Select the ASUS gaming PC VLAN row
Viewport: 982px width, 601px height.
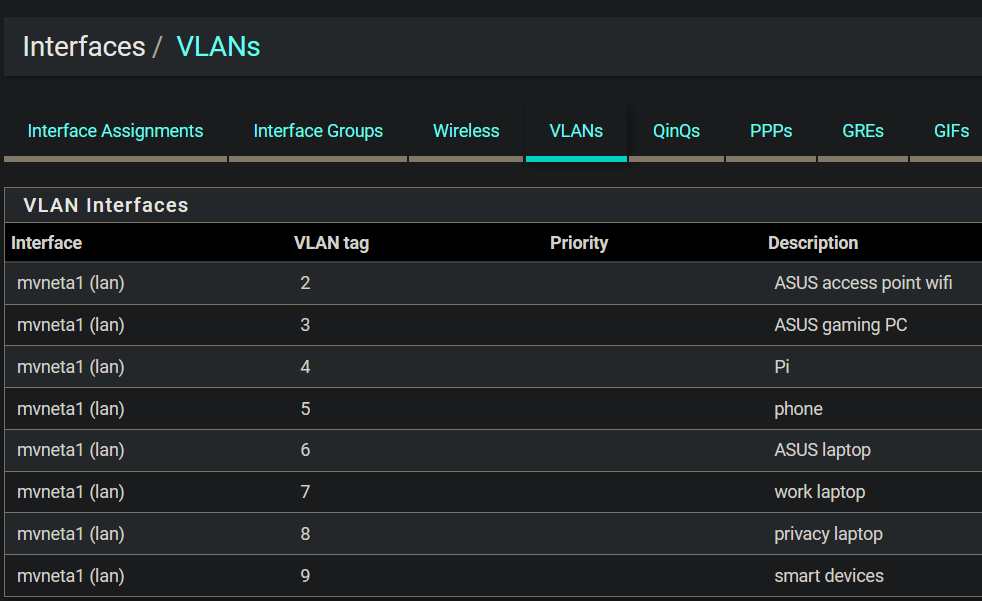840,325
